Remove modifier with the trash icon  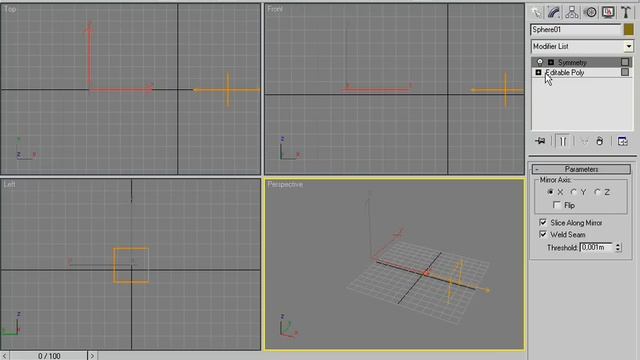pyautogui.click(x=600, y=141)
